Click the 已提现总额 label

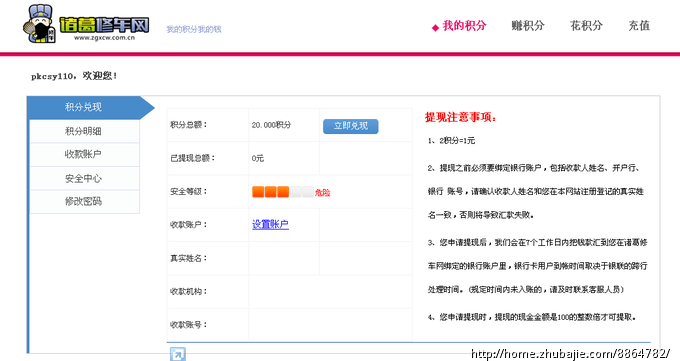point(193,158)
